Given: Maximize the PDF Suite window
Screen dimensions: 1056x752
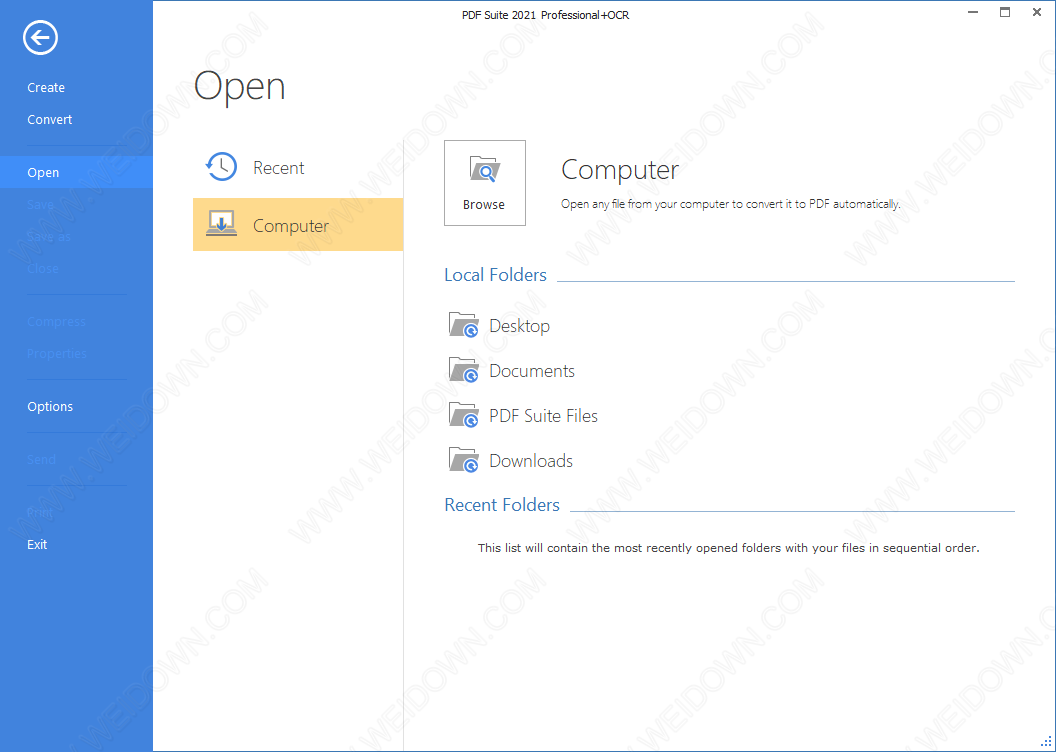Looking at the screenshot, I should 1005,12.
